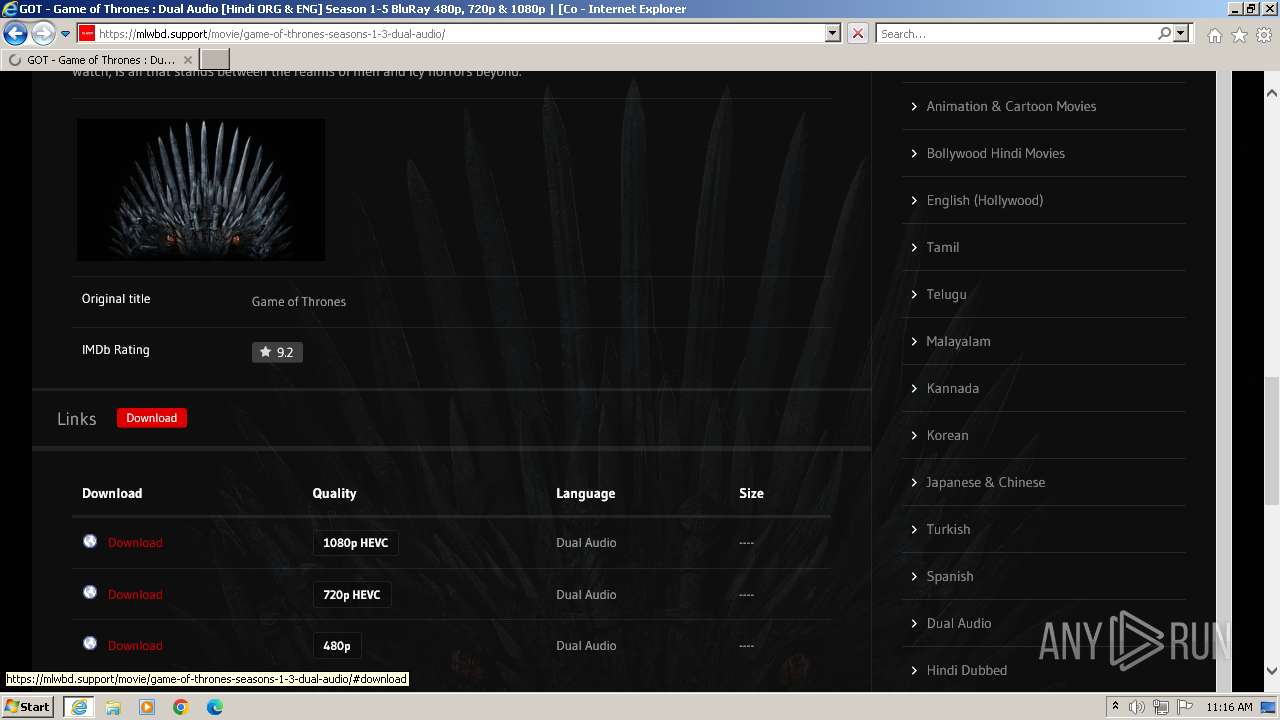Click Download link for 720p HEVC

(x=135, y=594)
